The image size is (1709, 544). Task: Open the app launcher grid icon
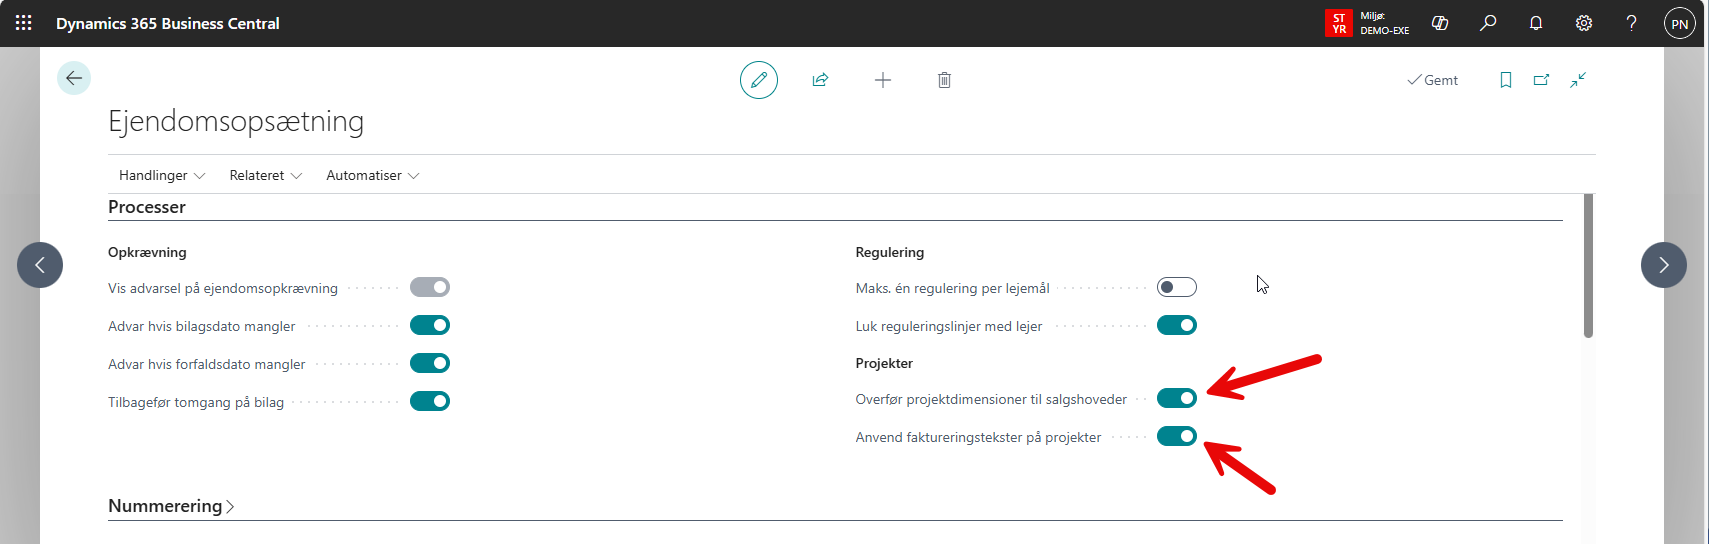coord(24,23)
